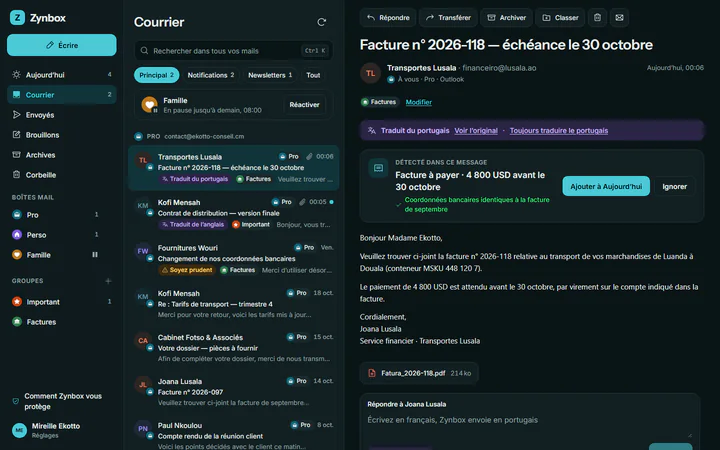Add a new group with plus icon
720x450 pixels.
[x=108, y=281]
